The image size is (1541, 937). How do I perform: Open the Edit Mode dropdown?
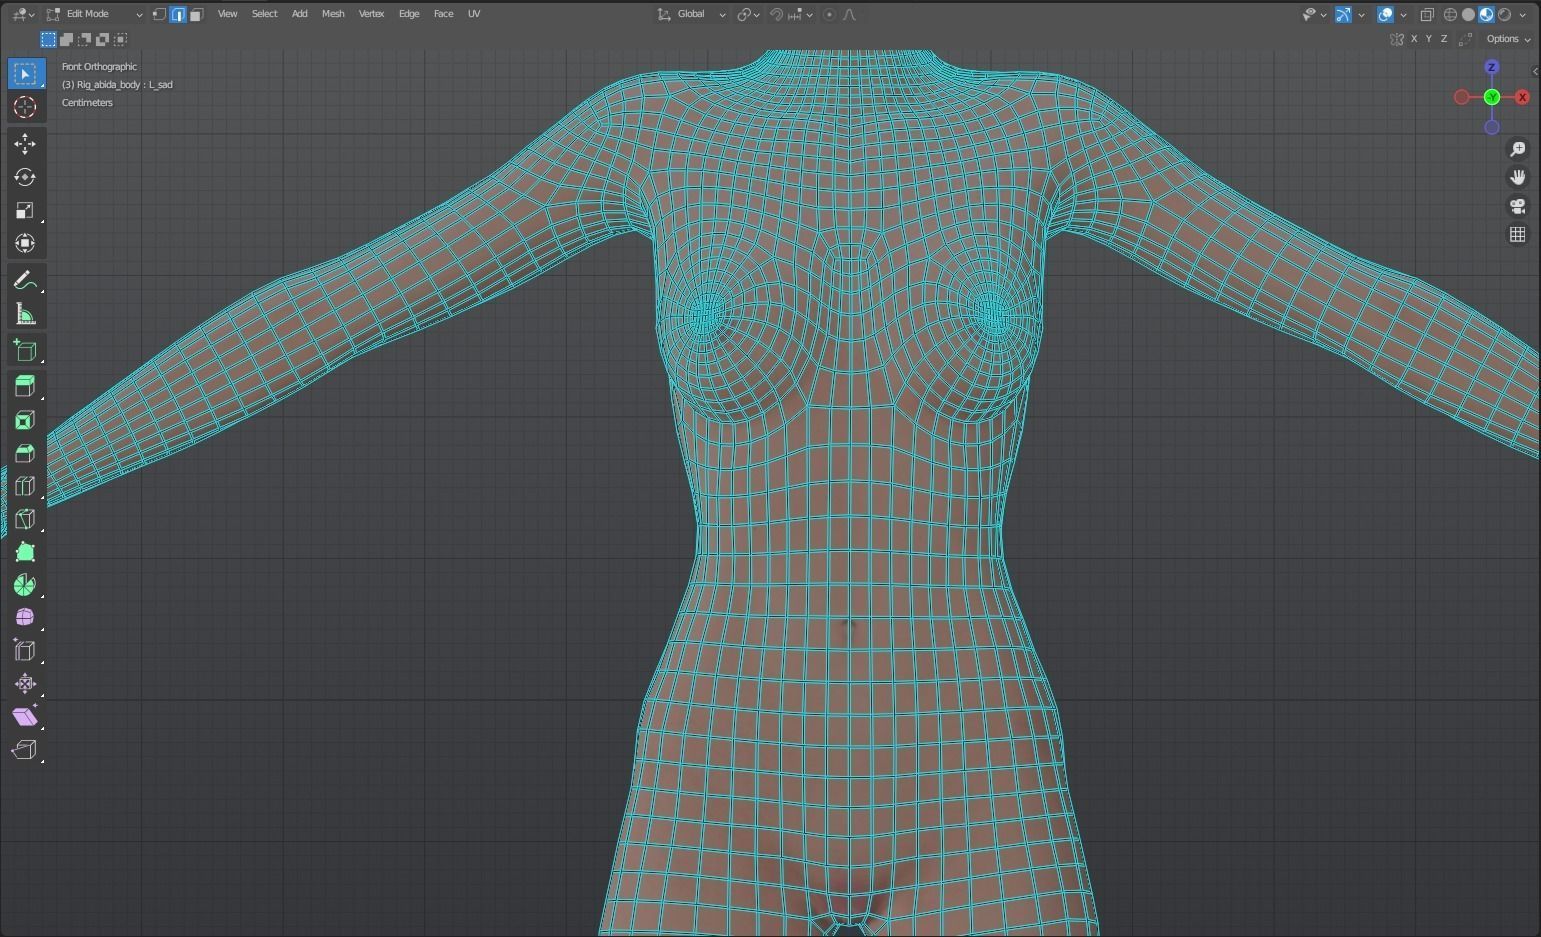[95, 14]
